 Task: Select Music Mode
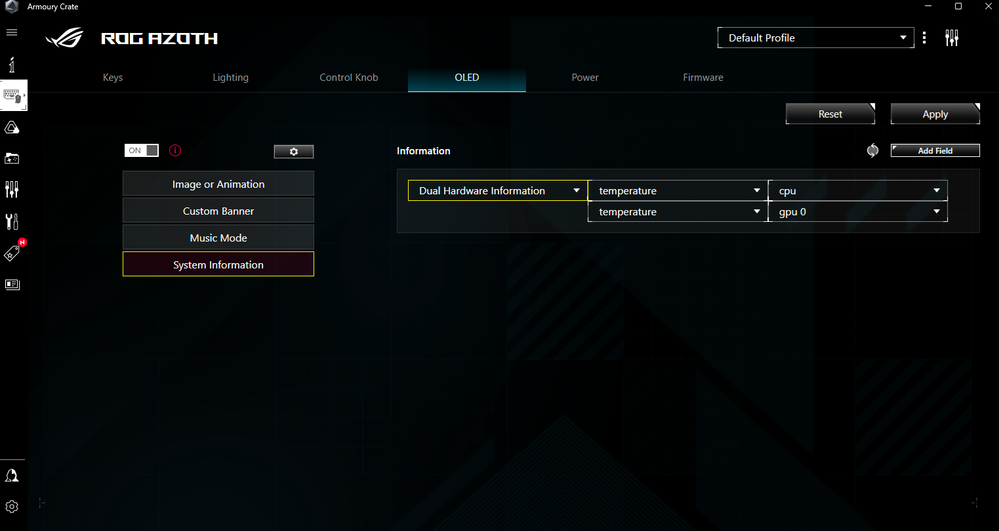coord(218,238)
